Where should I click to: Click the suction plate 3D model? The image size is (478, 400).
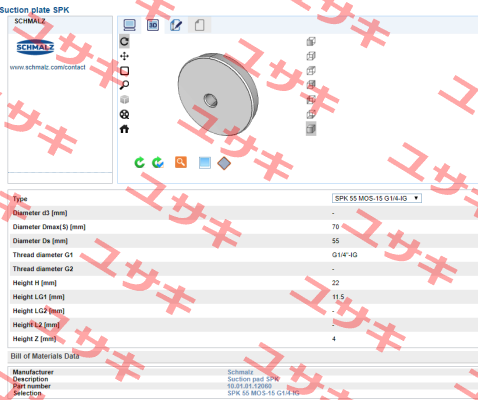tap(218, 94)
